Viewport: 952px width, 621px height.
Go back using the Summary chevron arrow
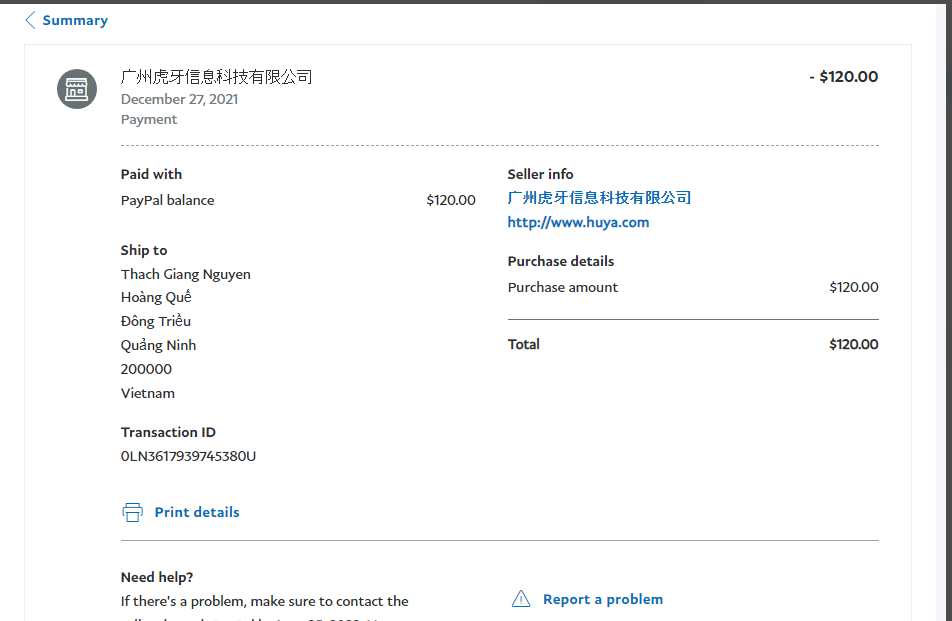(x=30, y=20)
